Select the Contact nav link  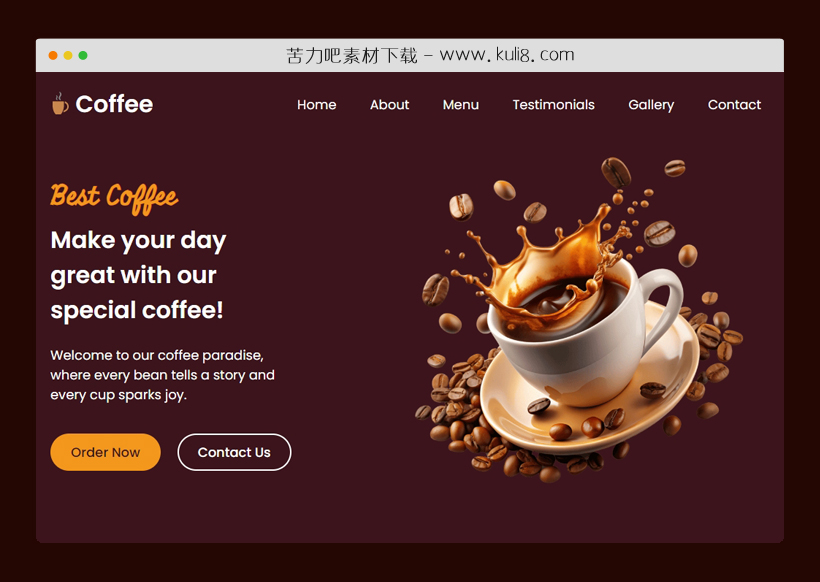pyautogui.click(x=734, y=105)
